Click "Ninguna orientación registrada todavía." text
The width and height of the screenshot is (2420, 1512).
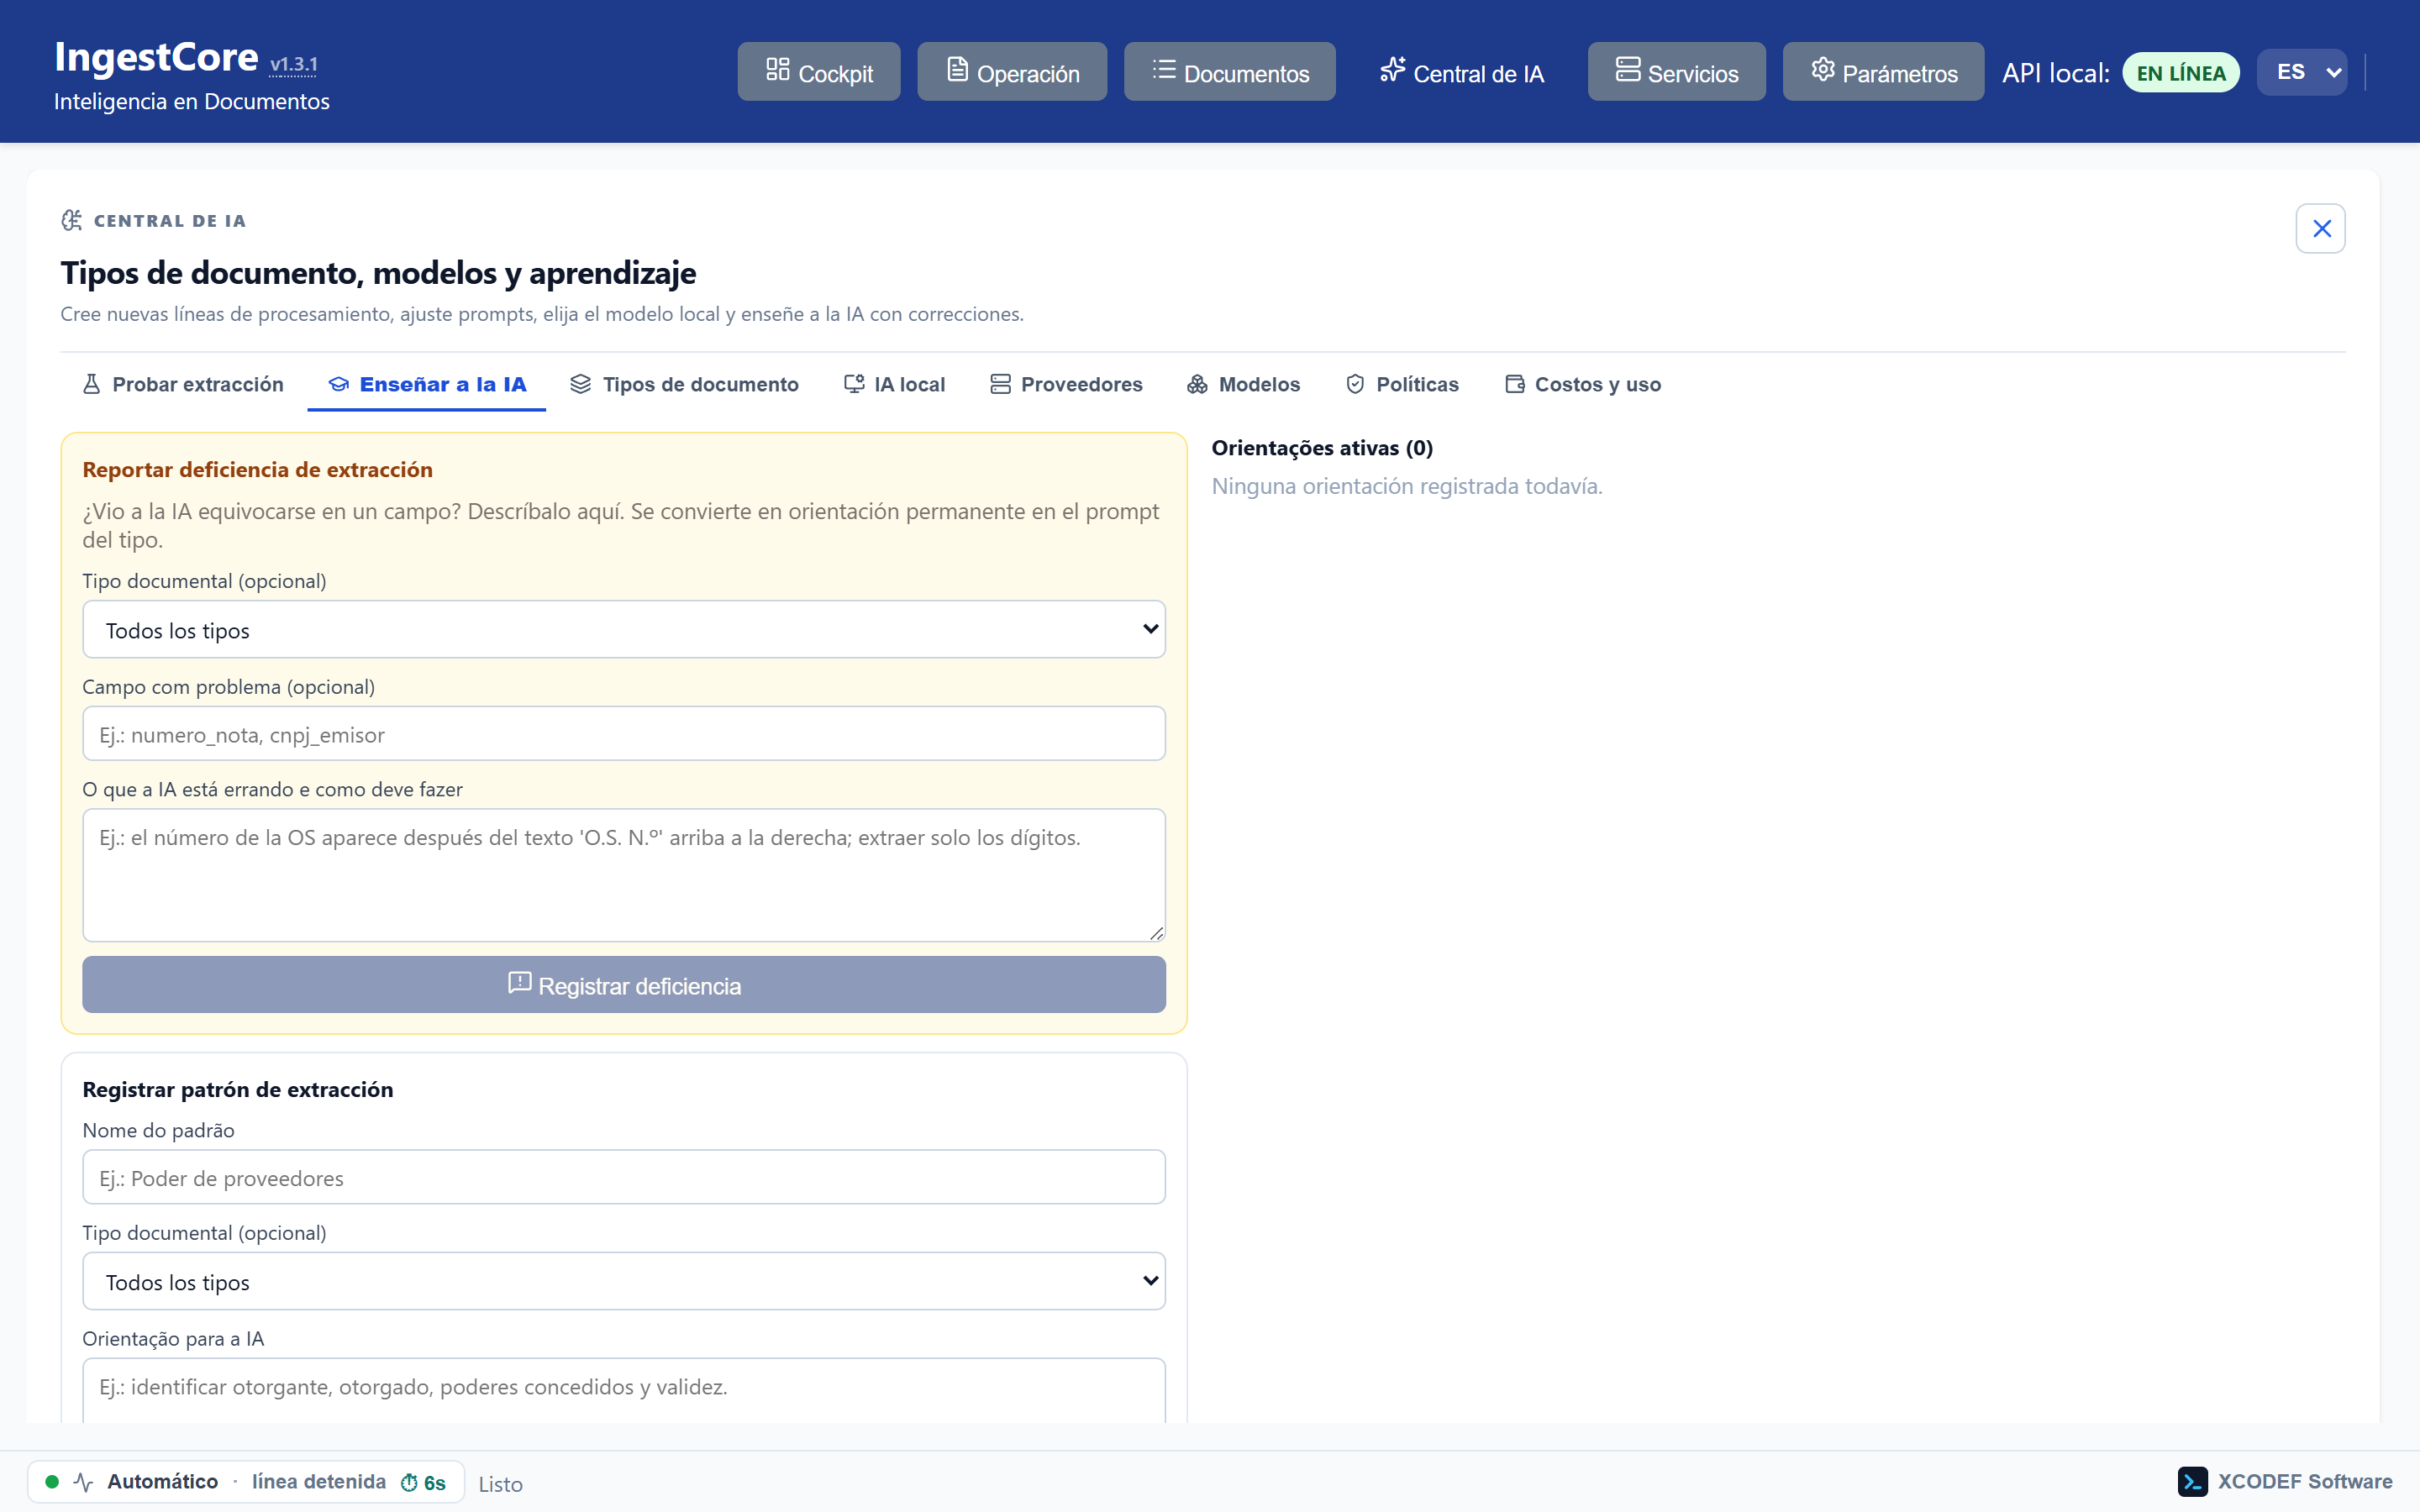[x=1407, y=486]
